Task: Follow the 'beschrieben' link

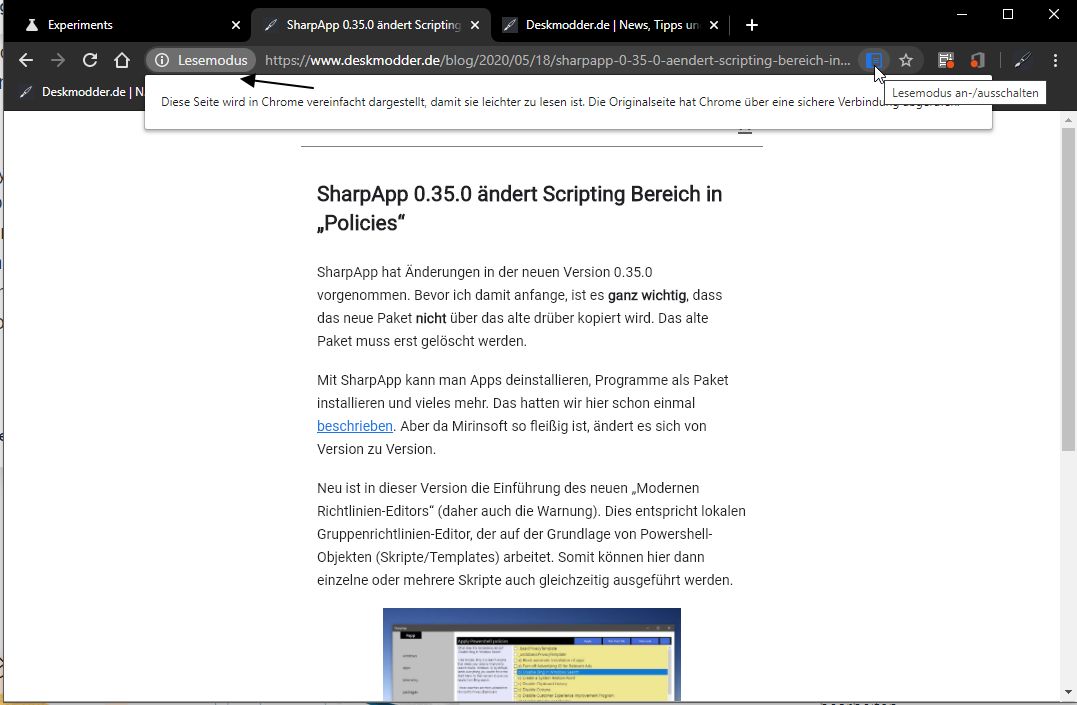Action: [354, 426]
